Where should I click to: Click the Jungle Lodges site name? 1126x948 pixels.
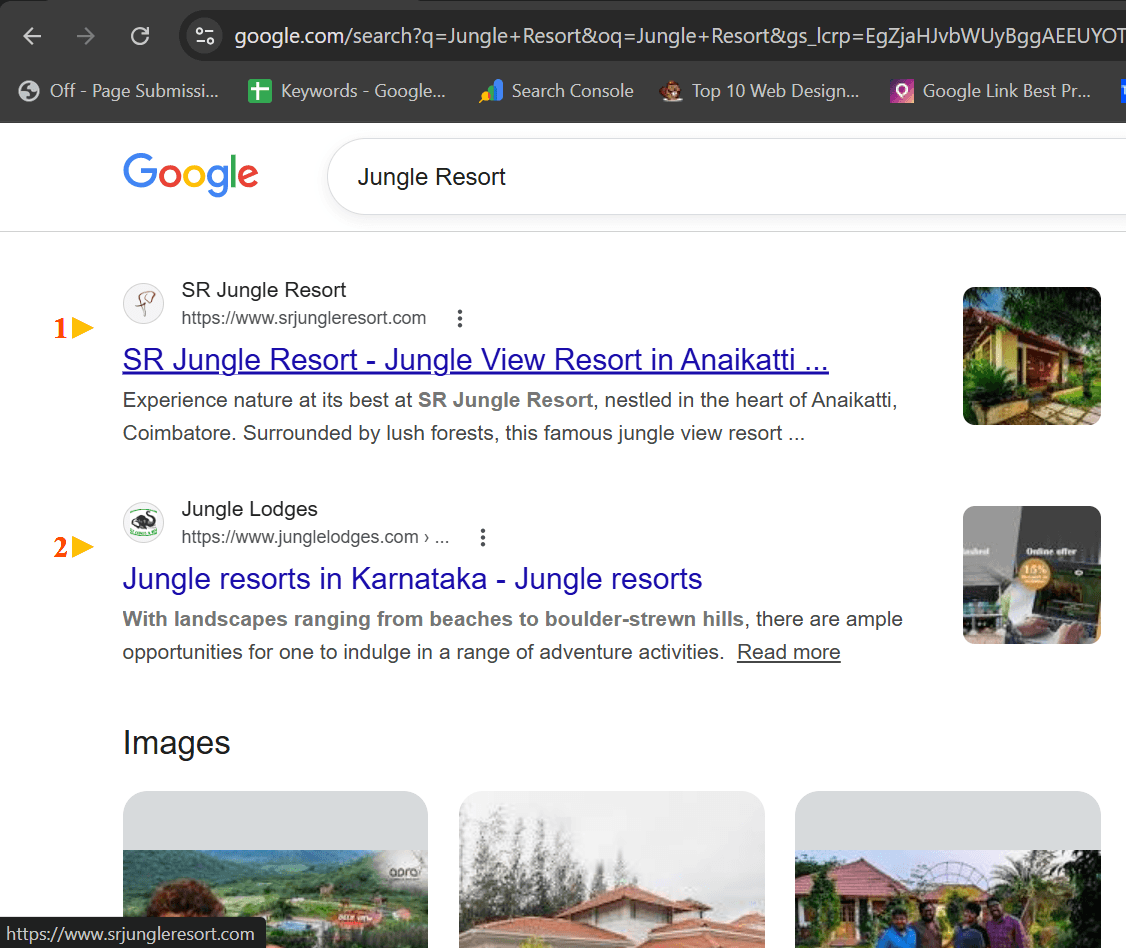(x=249, y=509)
